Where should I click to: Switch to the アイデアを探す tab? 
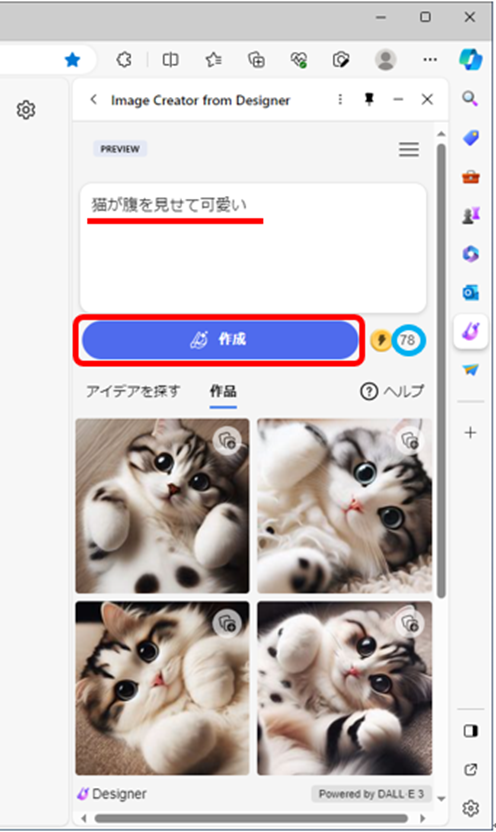coord(133,392)
